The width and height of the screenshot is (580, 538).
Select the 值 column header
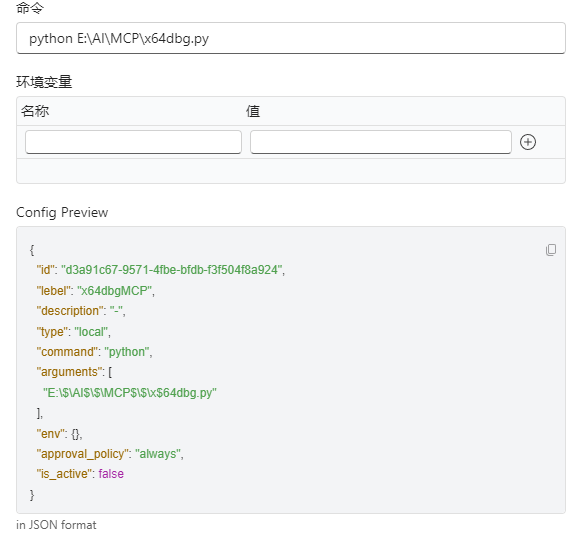pyautogui.click(x=253, y=111)
